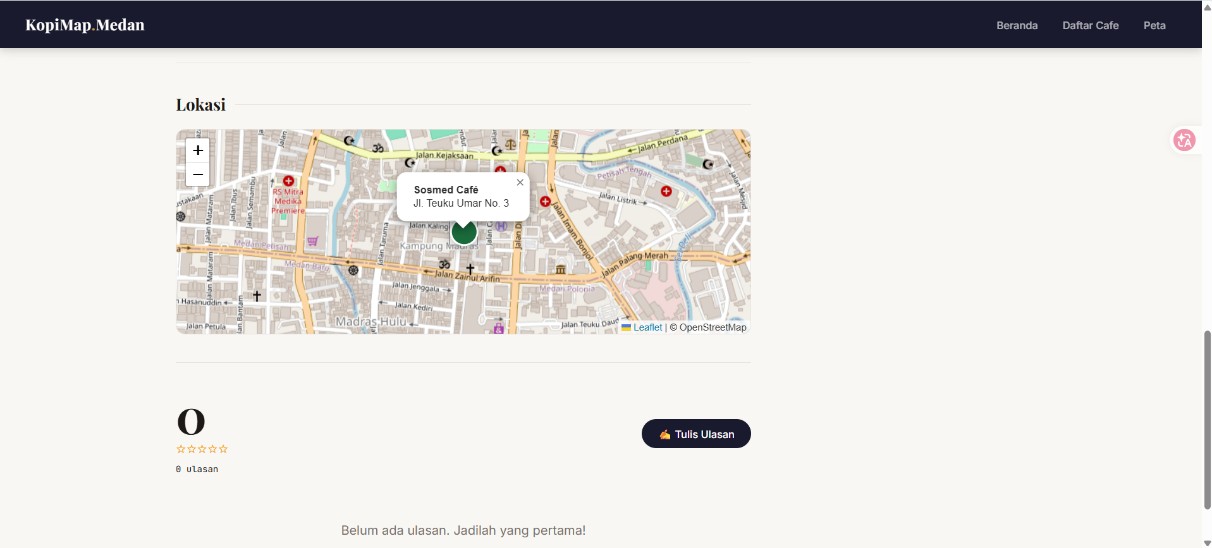Click the Madras Hulu map label
This screenshot has width=1212, height=548.
(371, 321)
